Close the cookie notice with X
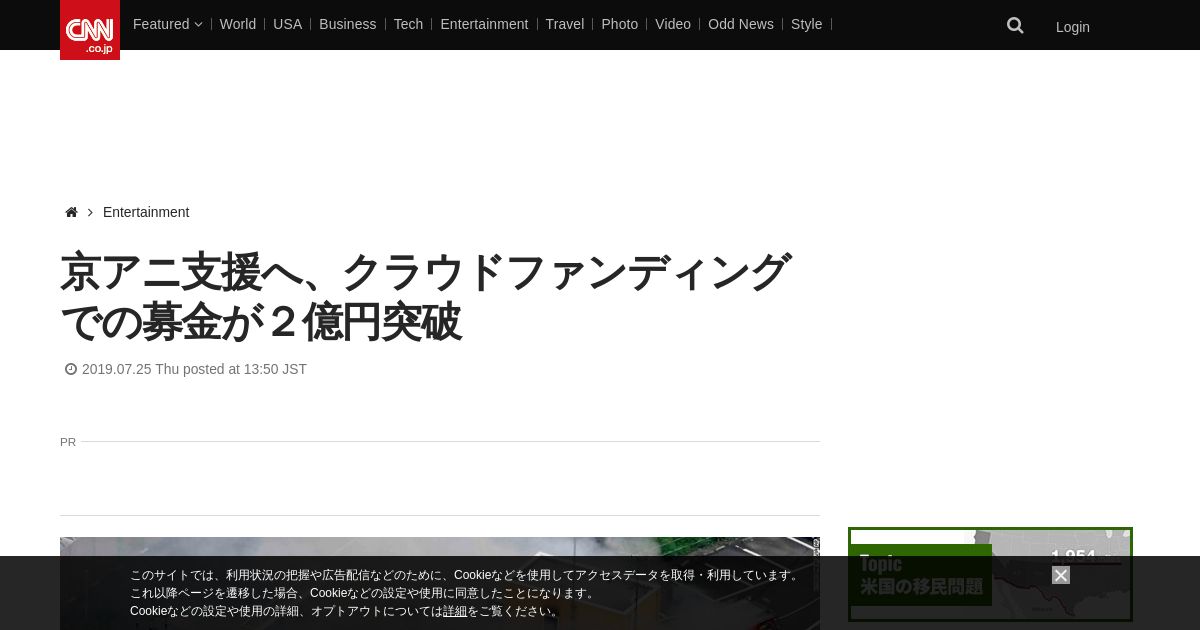This screenshot has width=1200, height=630. coord(1061,575)
